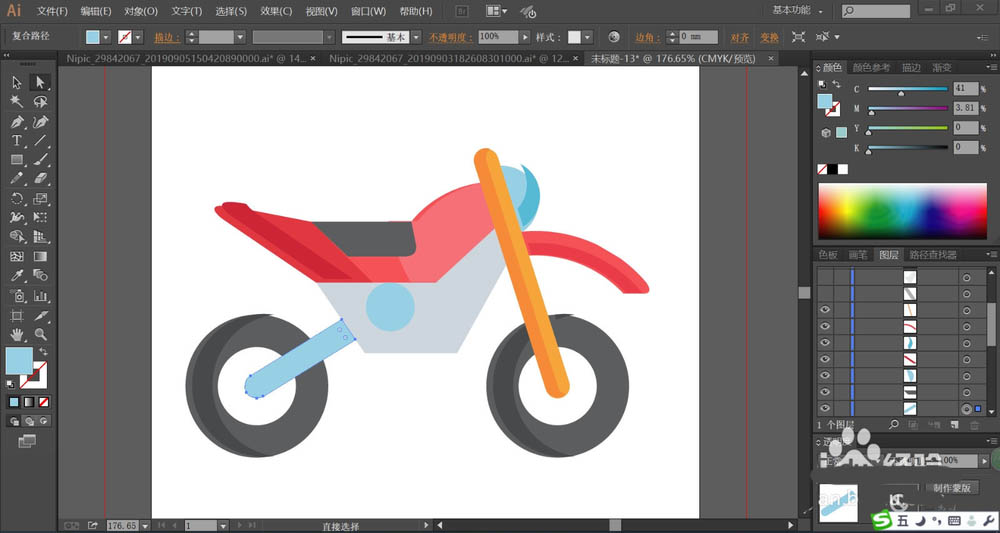Click the 制作蒙版 button
1000x533 pixels.
952,488
